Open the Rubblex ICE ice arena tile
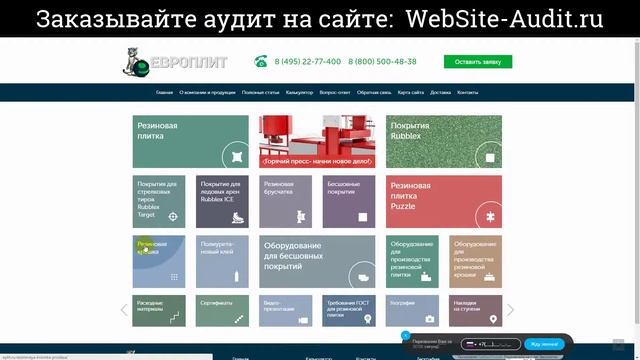Screen dimensions: 640x360 tap(222, 202)
